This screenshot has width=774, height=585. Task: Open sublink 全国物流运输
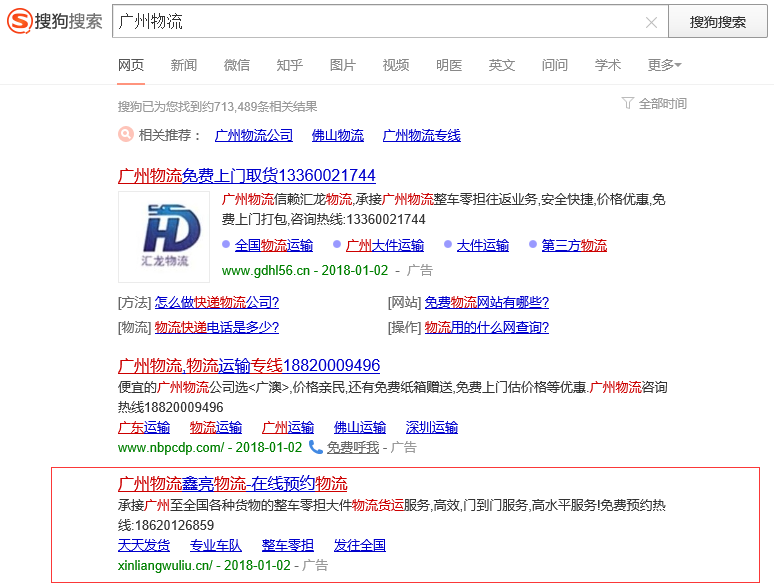click(274, 245)
